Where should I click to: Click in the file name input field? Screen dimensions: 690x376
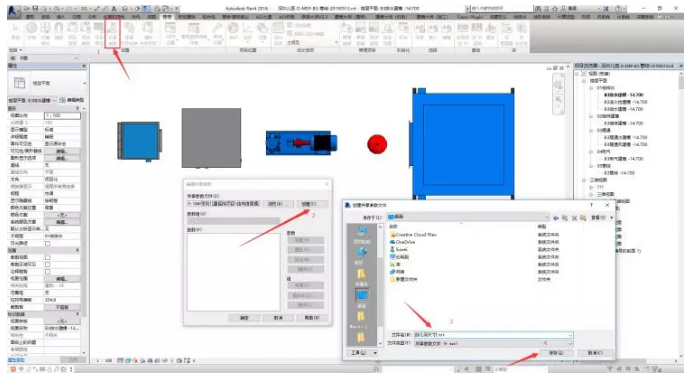tap(493, 335)
